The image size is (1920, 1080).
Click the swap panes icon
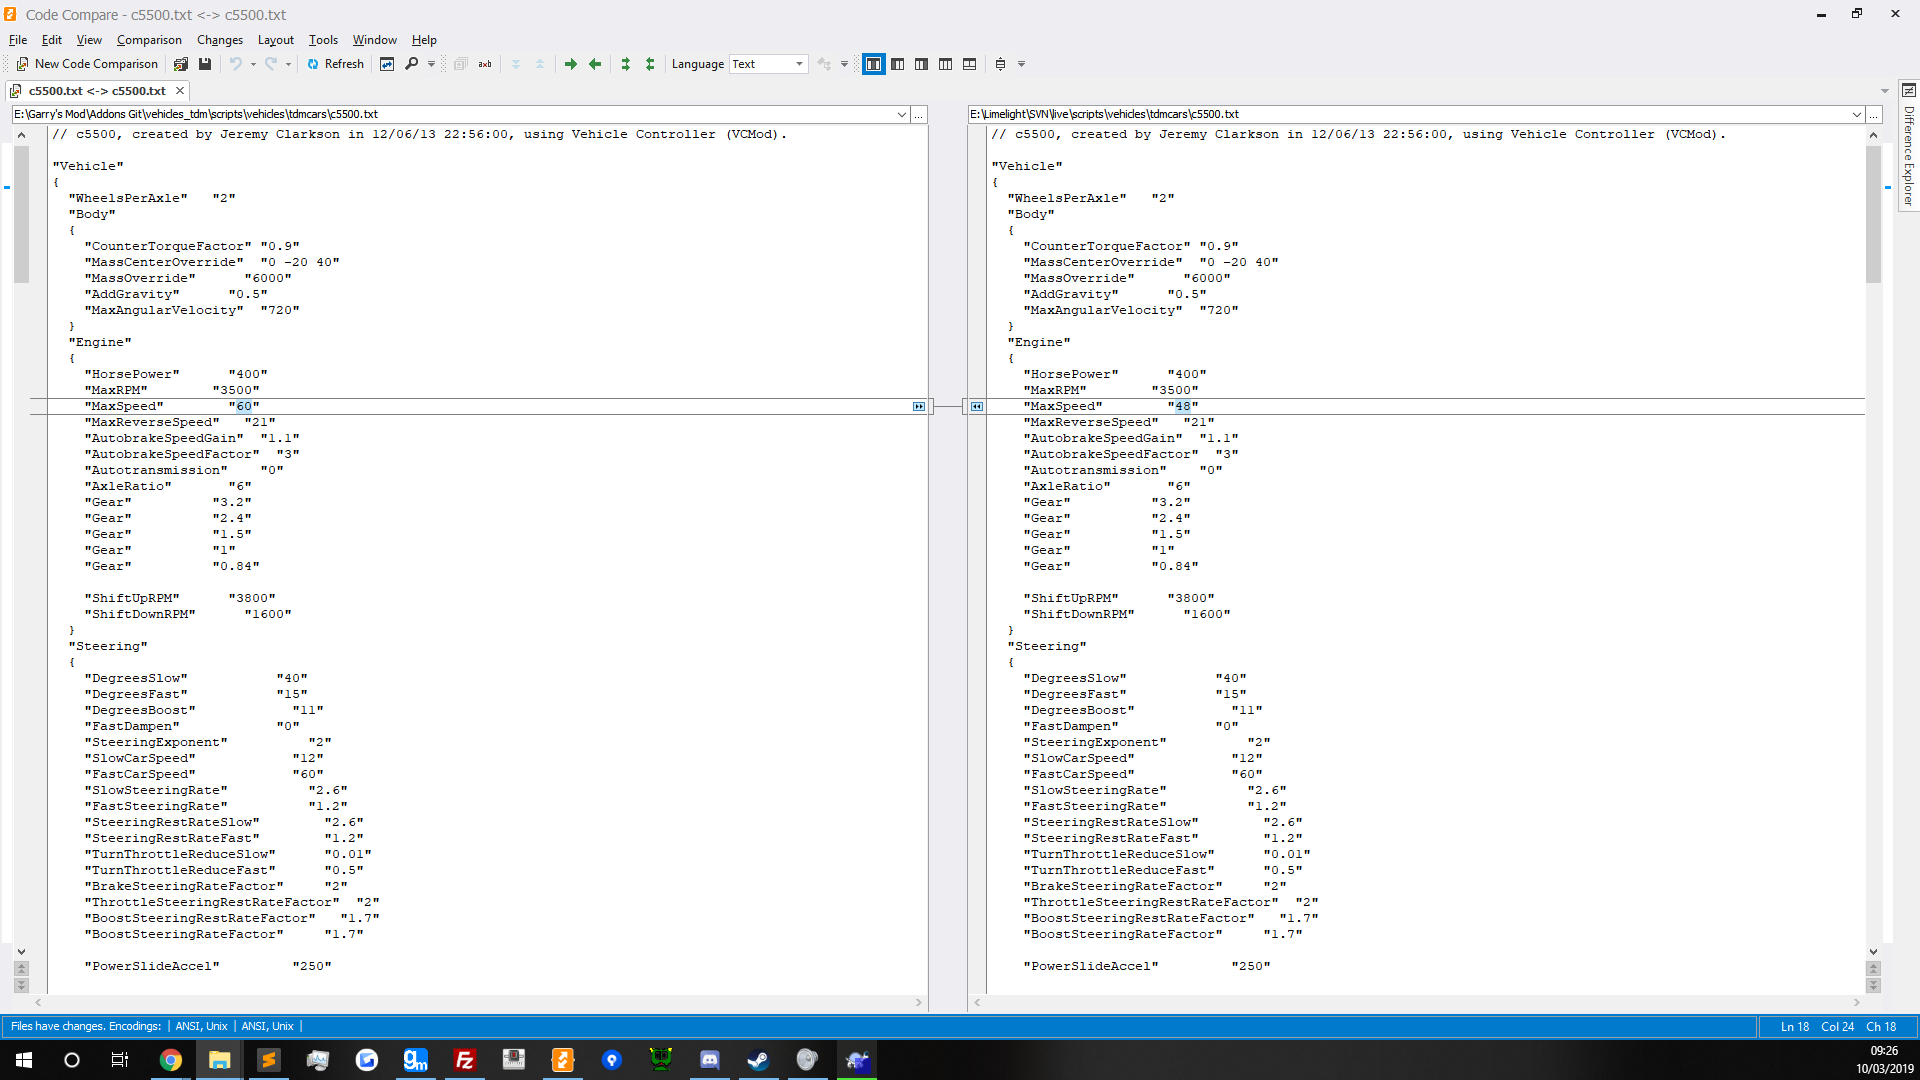coord(387,64)
